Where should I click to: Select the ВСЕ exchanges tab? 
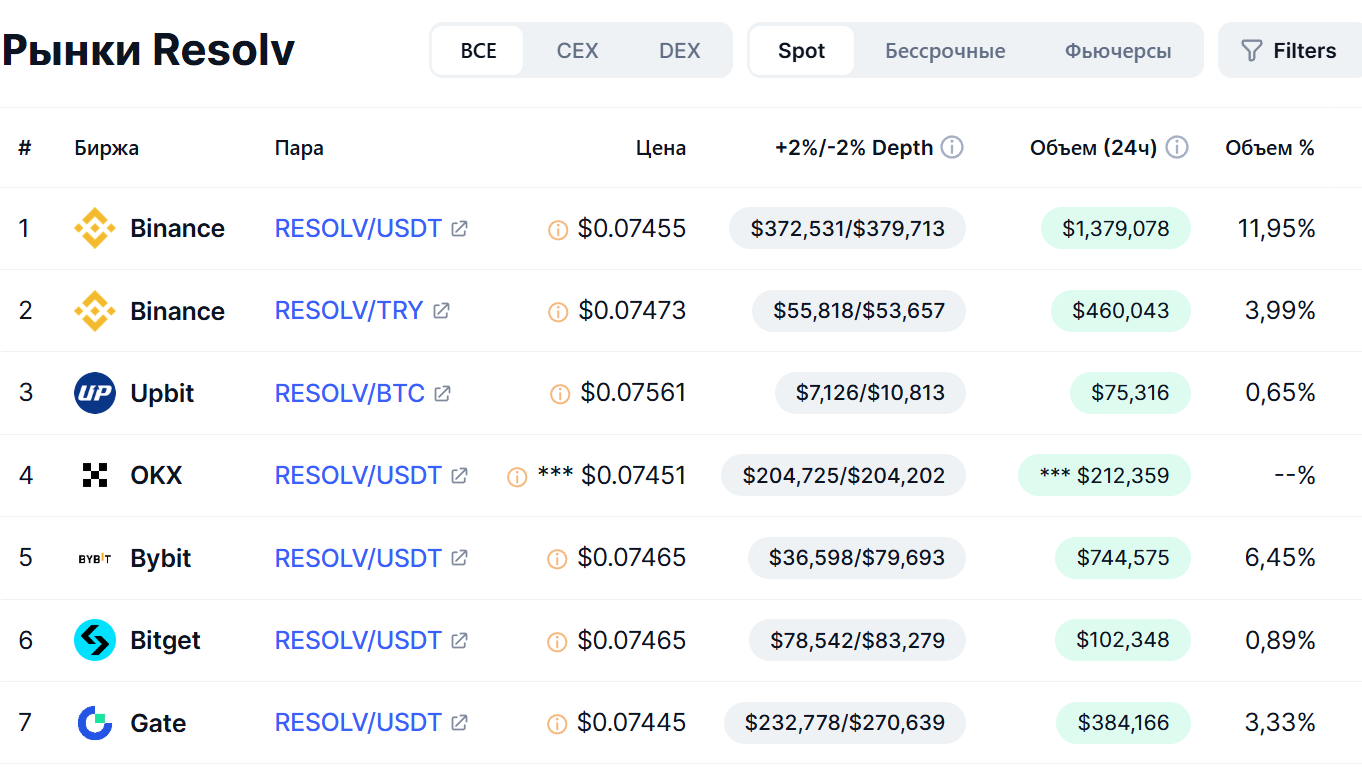[478, 51]
